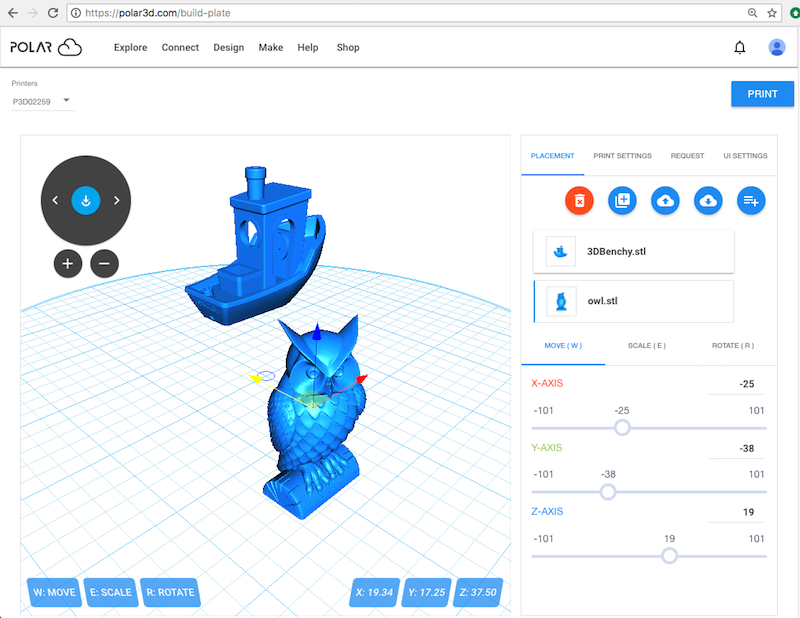
Task: Click the E: SCALE button
Action: 111,592
